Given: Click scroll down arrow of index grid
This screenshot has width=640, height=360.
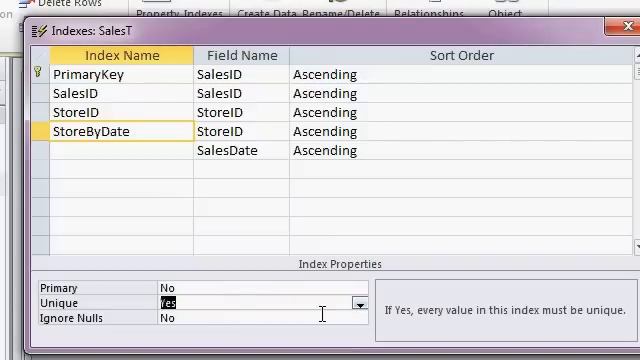Looking at the screenshot, I should [637, 247].
